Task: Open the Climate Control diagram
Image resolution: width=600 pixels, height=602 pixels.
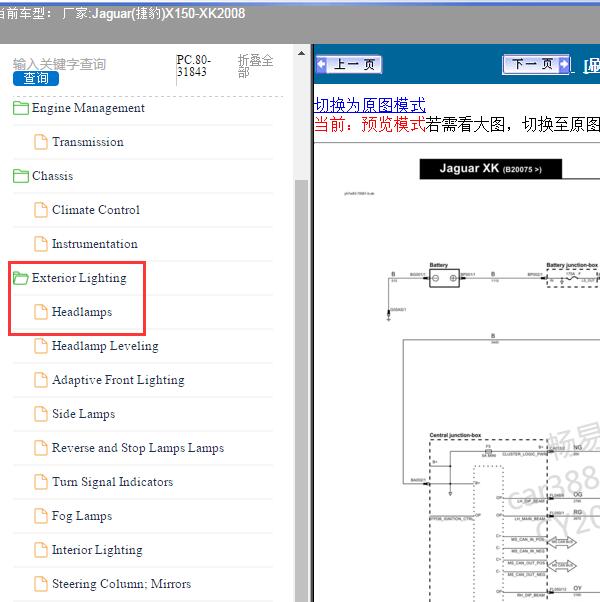Action: [x=96, y=210]
